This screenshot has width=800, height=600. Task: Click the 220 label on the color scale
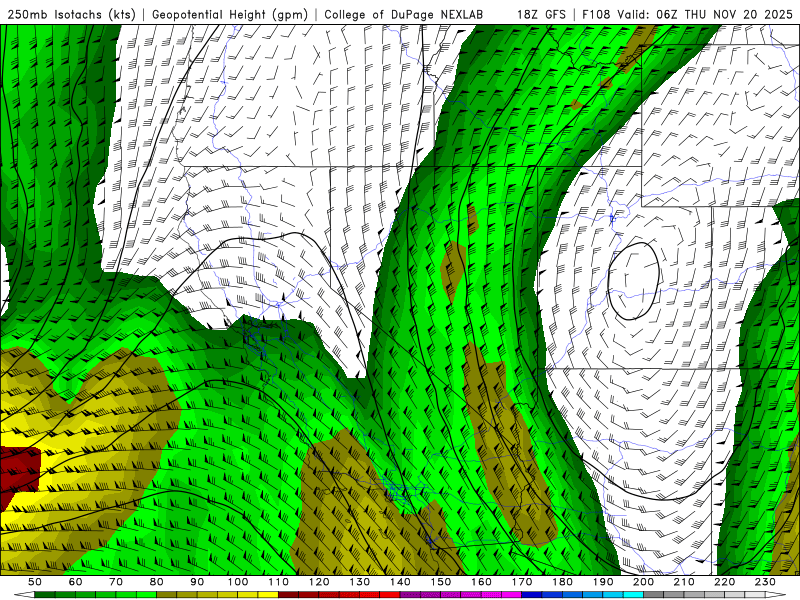click(x=724, y=582)
